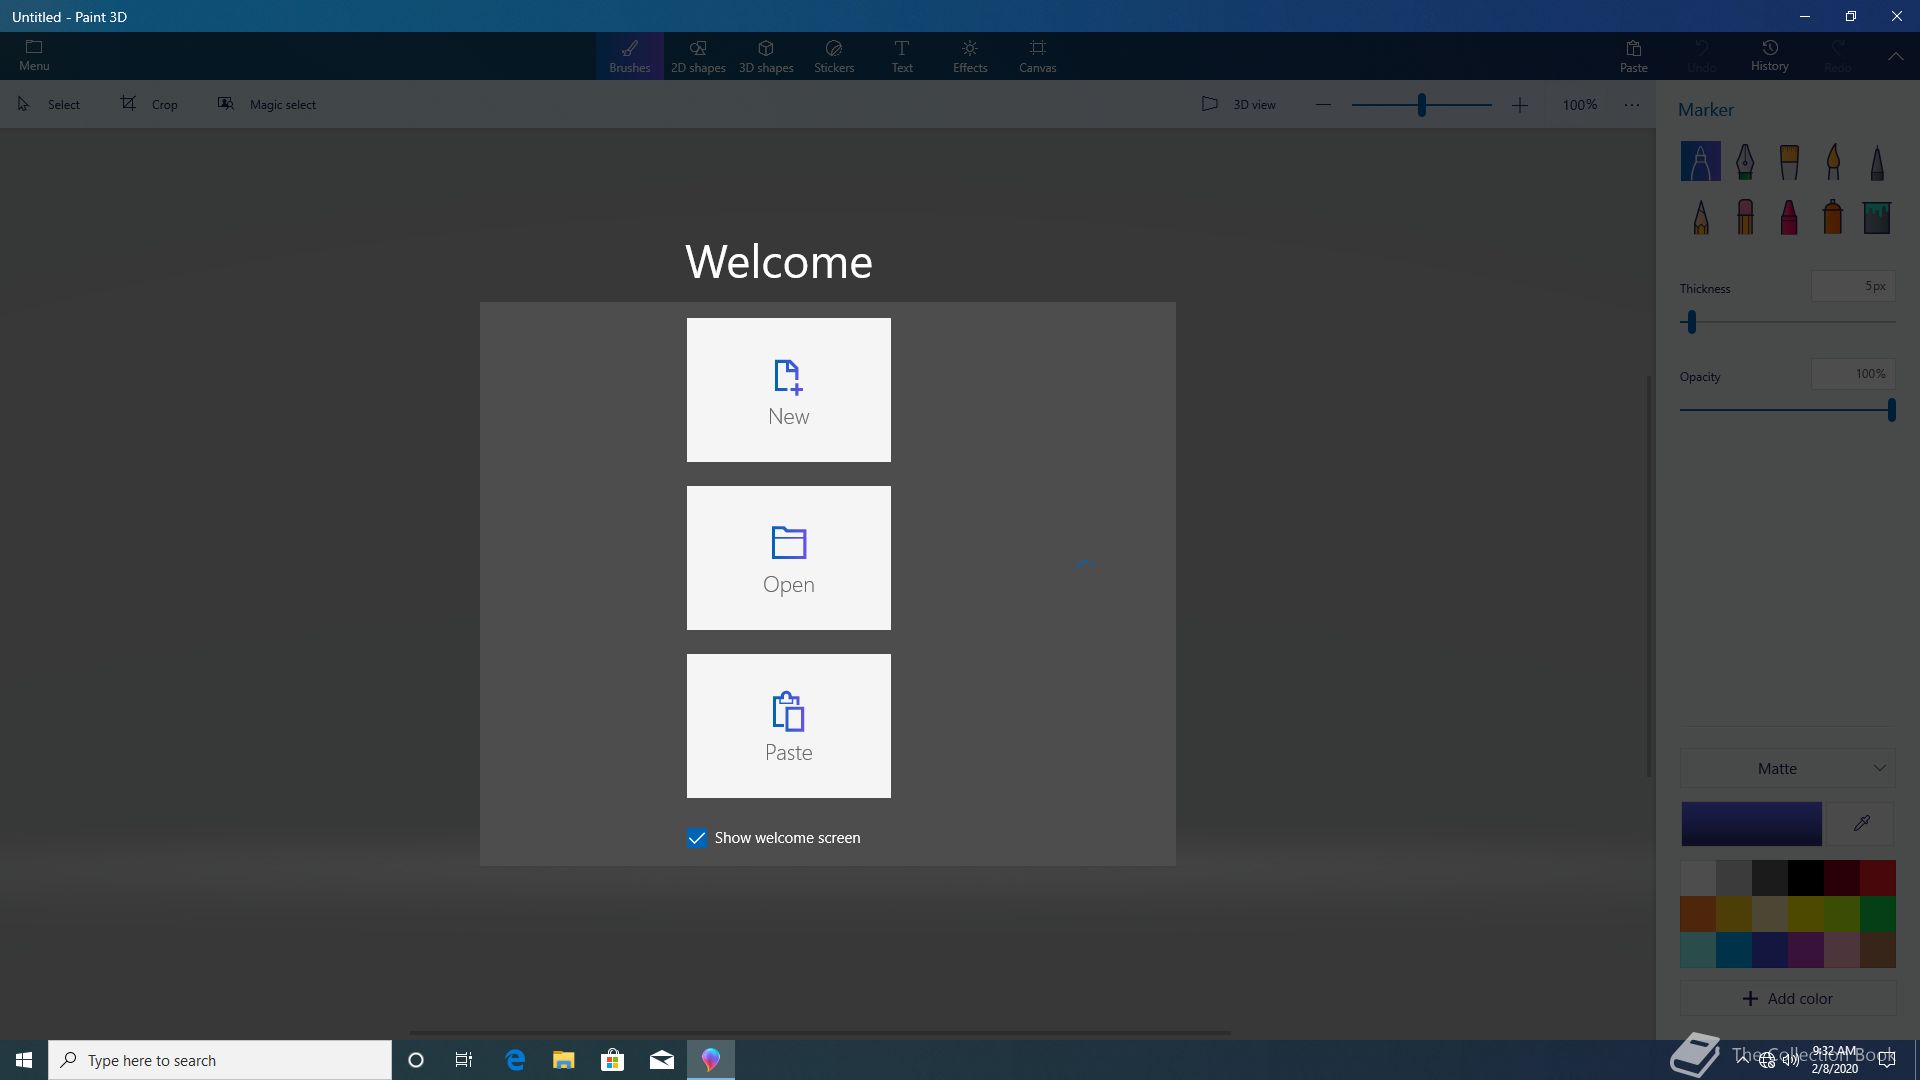Expand the Matte material dropdown
This screenshot has height=1080, width=1920.
pos(1788,768)
